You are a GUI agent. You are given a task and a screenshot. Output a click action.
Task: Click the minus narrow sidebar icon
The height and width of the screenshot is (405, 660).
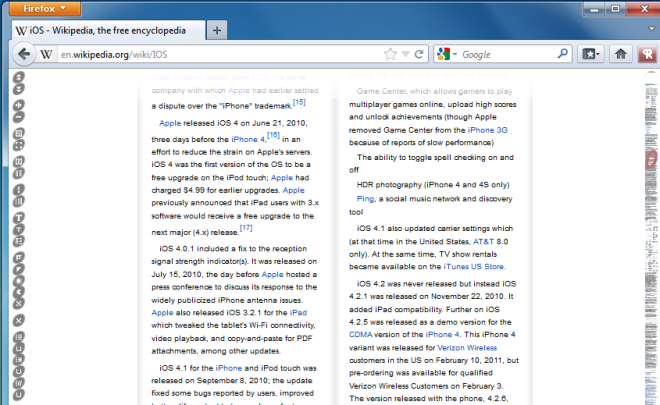pos(19,117)
